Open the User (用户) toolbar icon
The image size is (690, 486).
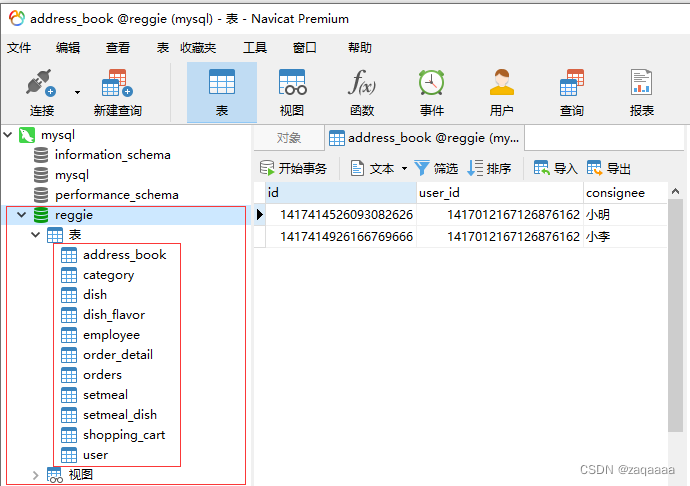502,83
